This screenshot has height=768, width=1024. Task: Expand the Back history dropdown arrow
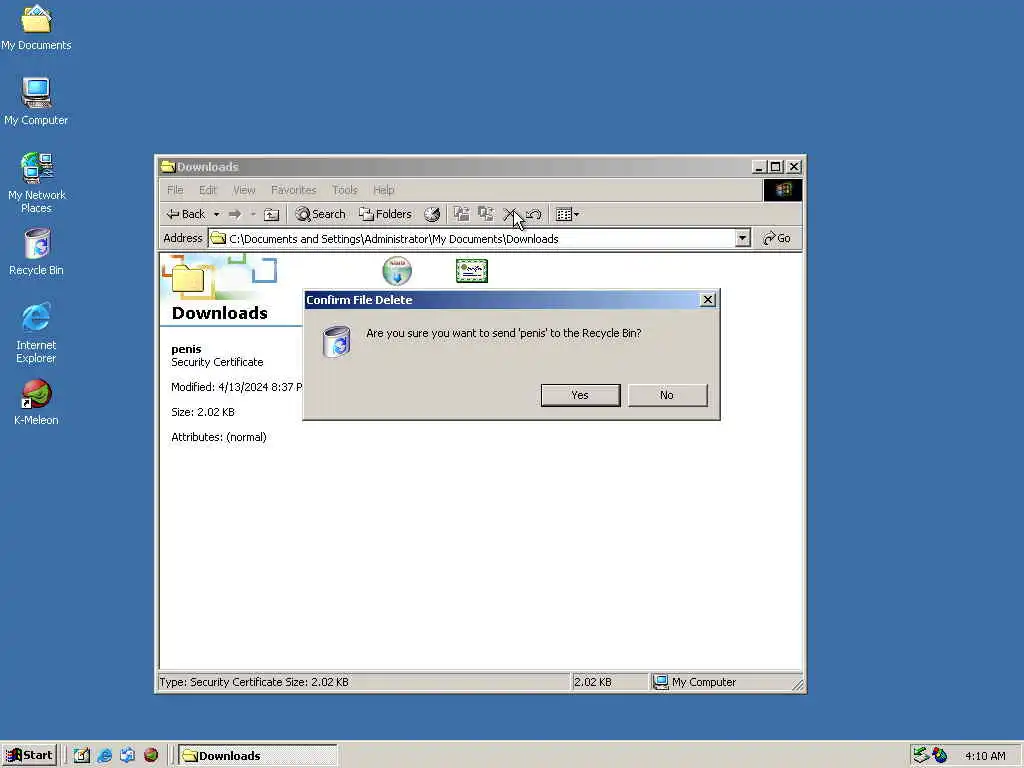[x=216, y=214]
